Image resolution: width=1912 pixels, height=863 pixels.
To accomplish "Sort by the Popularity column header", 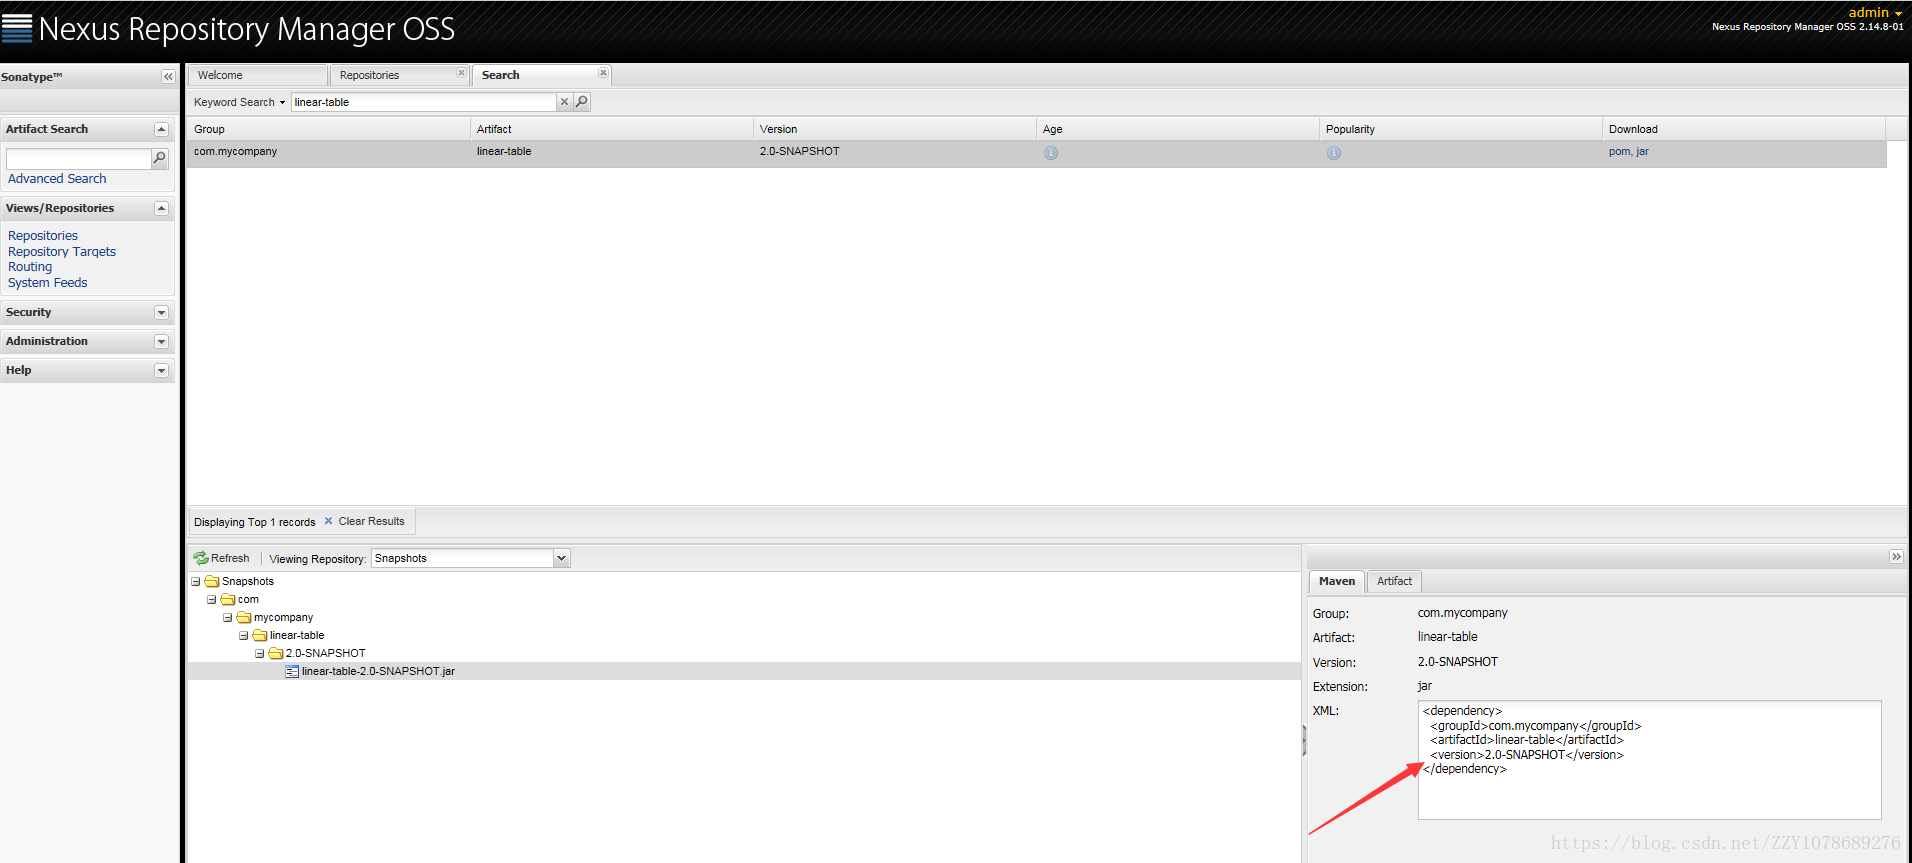I will click(1460, 129).
